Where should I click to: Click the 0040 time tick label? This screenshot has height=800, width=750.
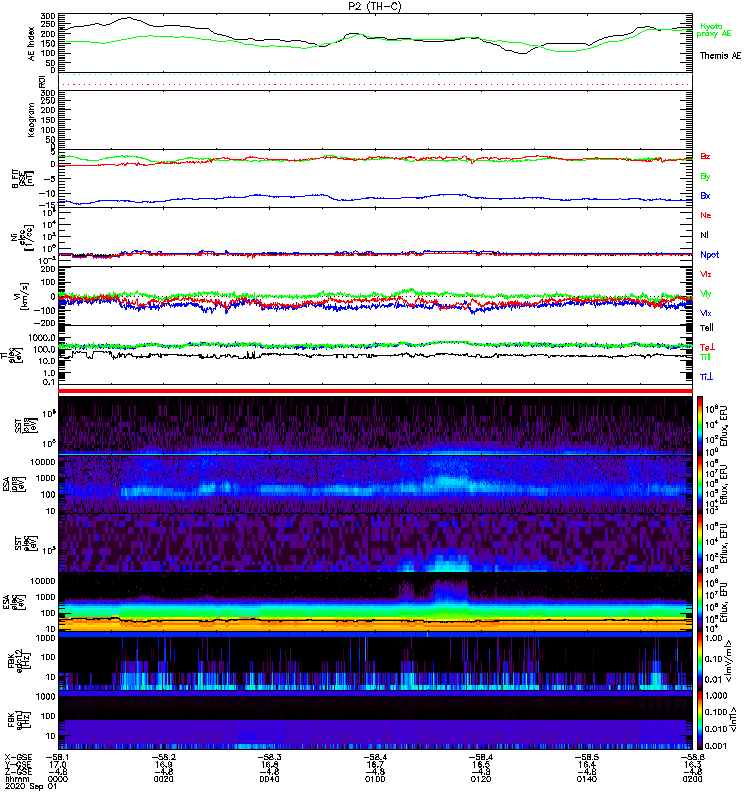[269, 779]
